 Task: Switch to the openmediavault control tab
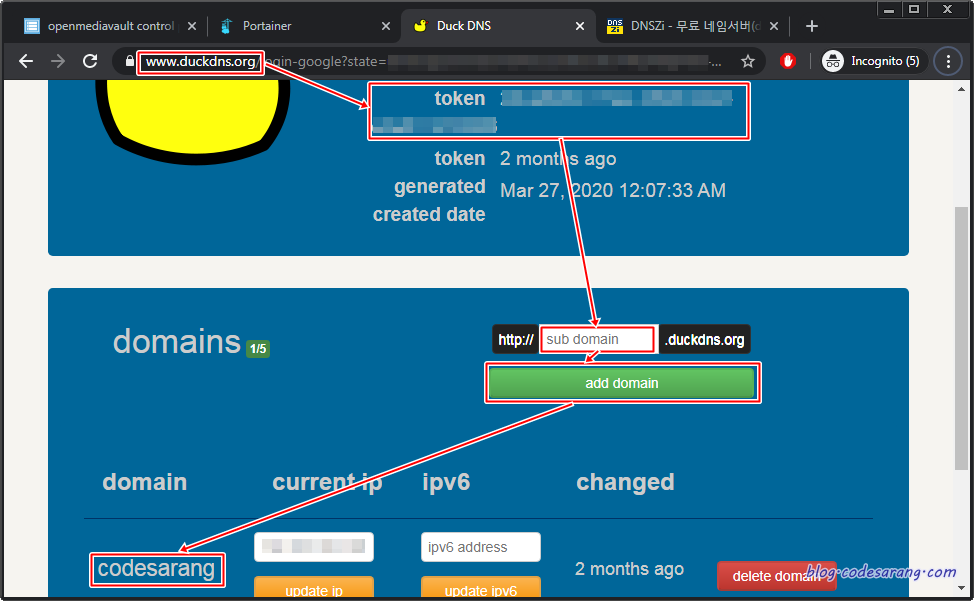[x=110, y=26]
